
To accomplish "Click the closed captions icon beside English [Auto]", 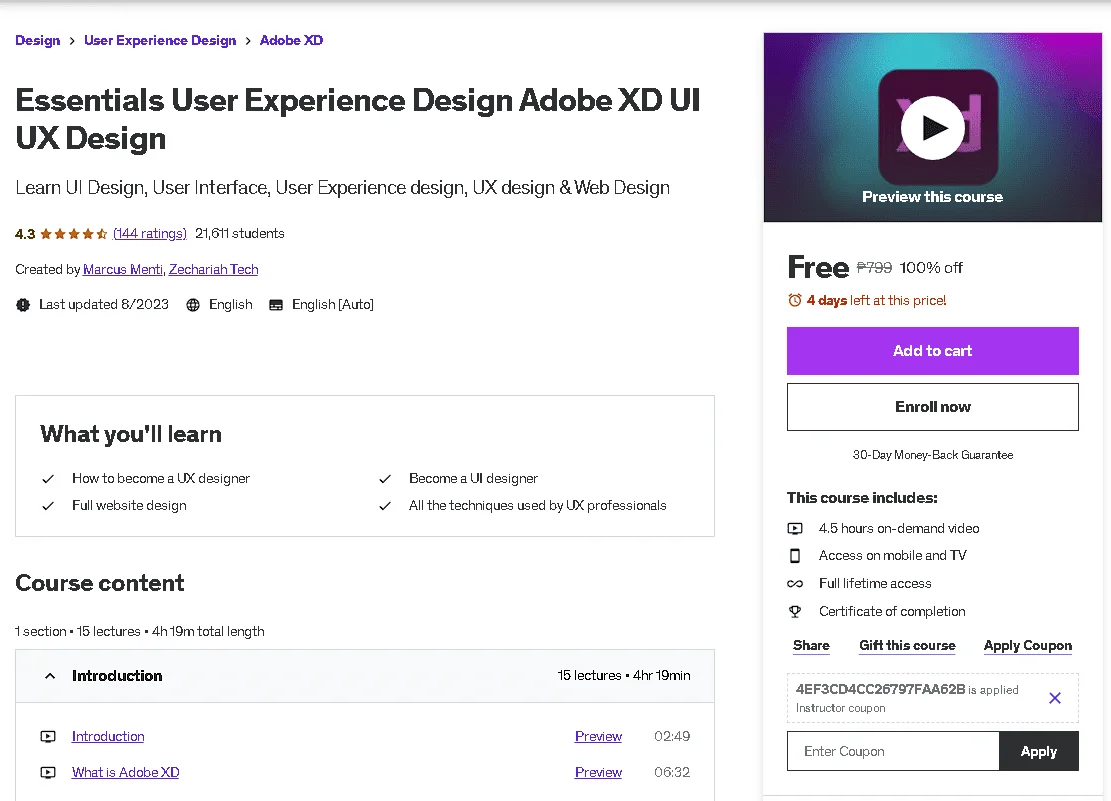I will pyautogui.click(x=276, y=305).
